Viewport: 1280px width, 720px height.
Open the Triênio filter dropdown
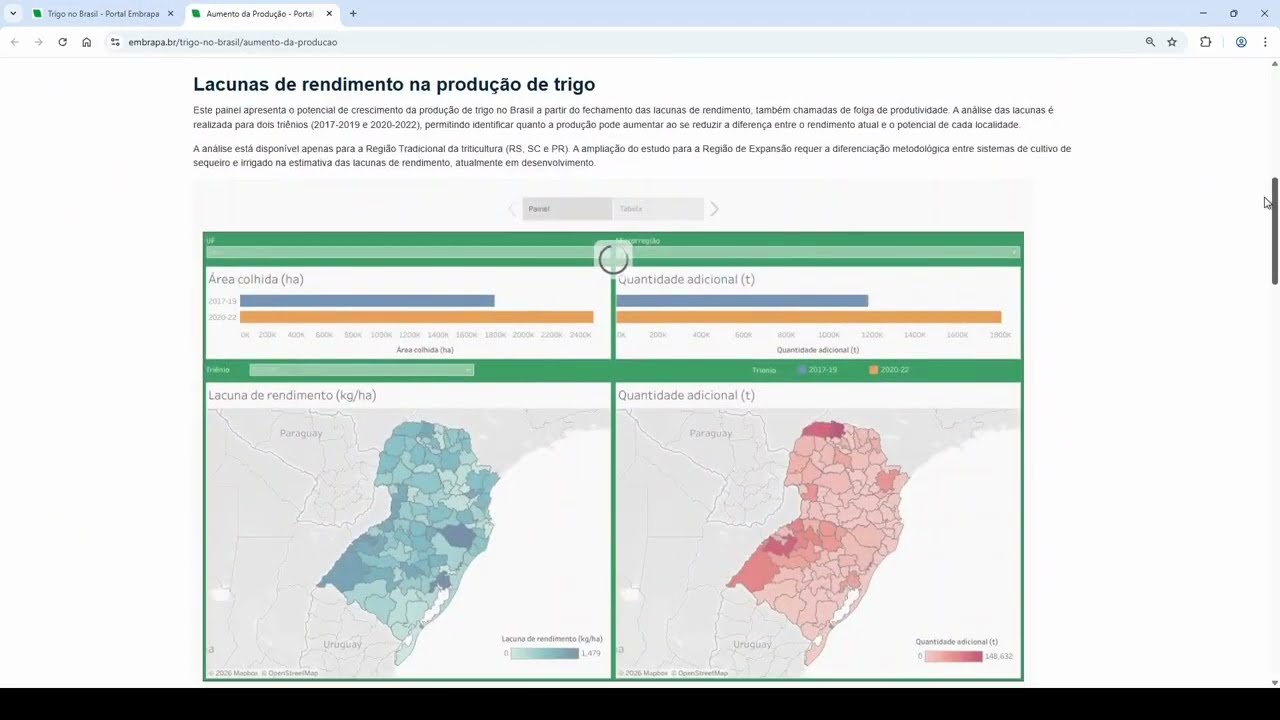pos(361,370)
